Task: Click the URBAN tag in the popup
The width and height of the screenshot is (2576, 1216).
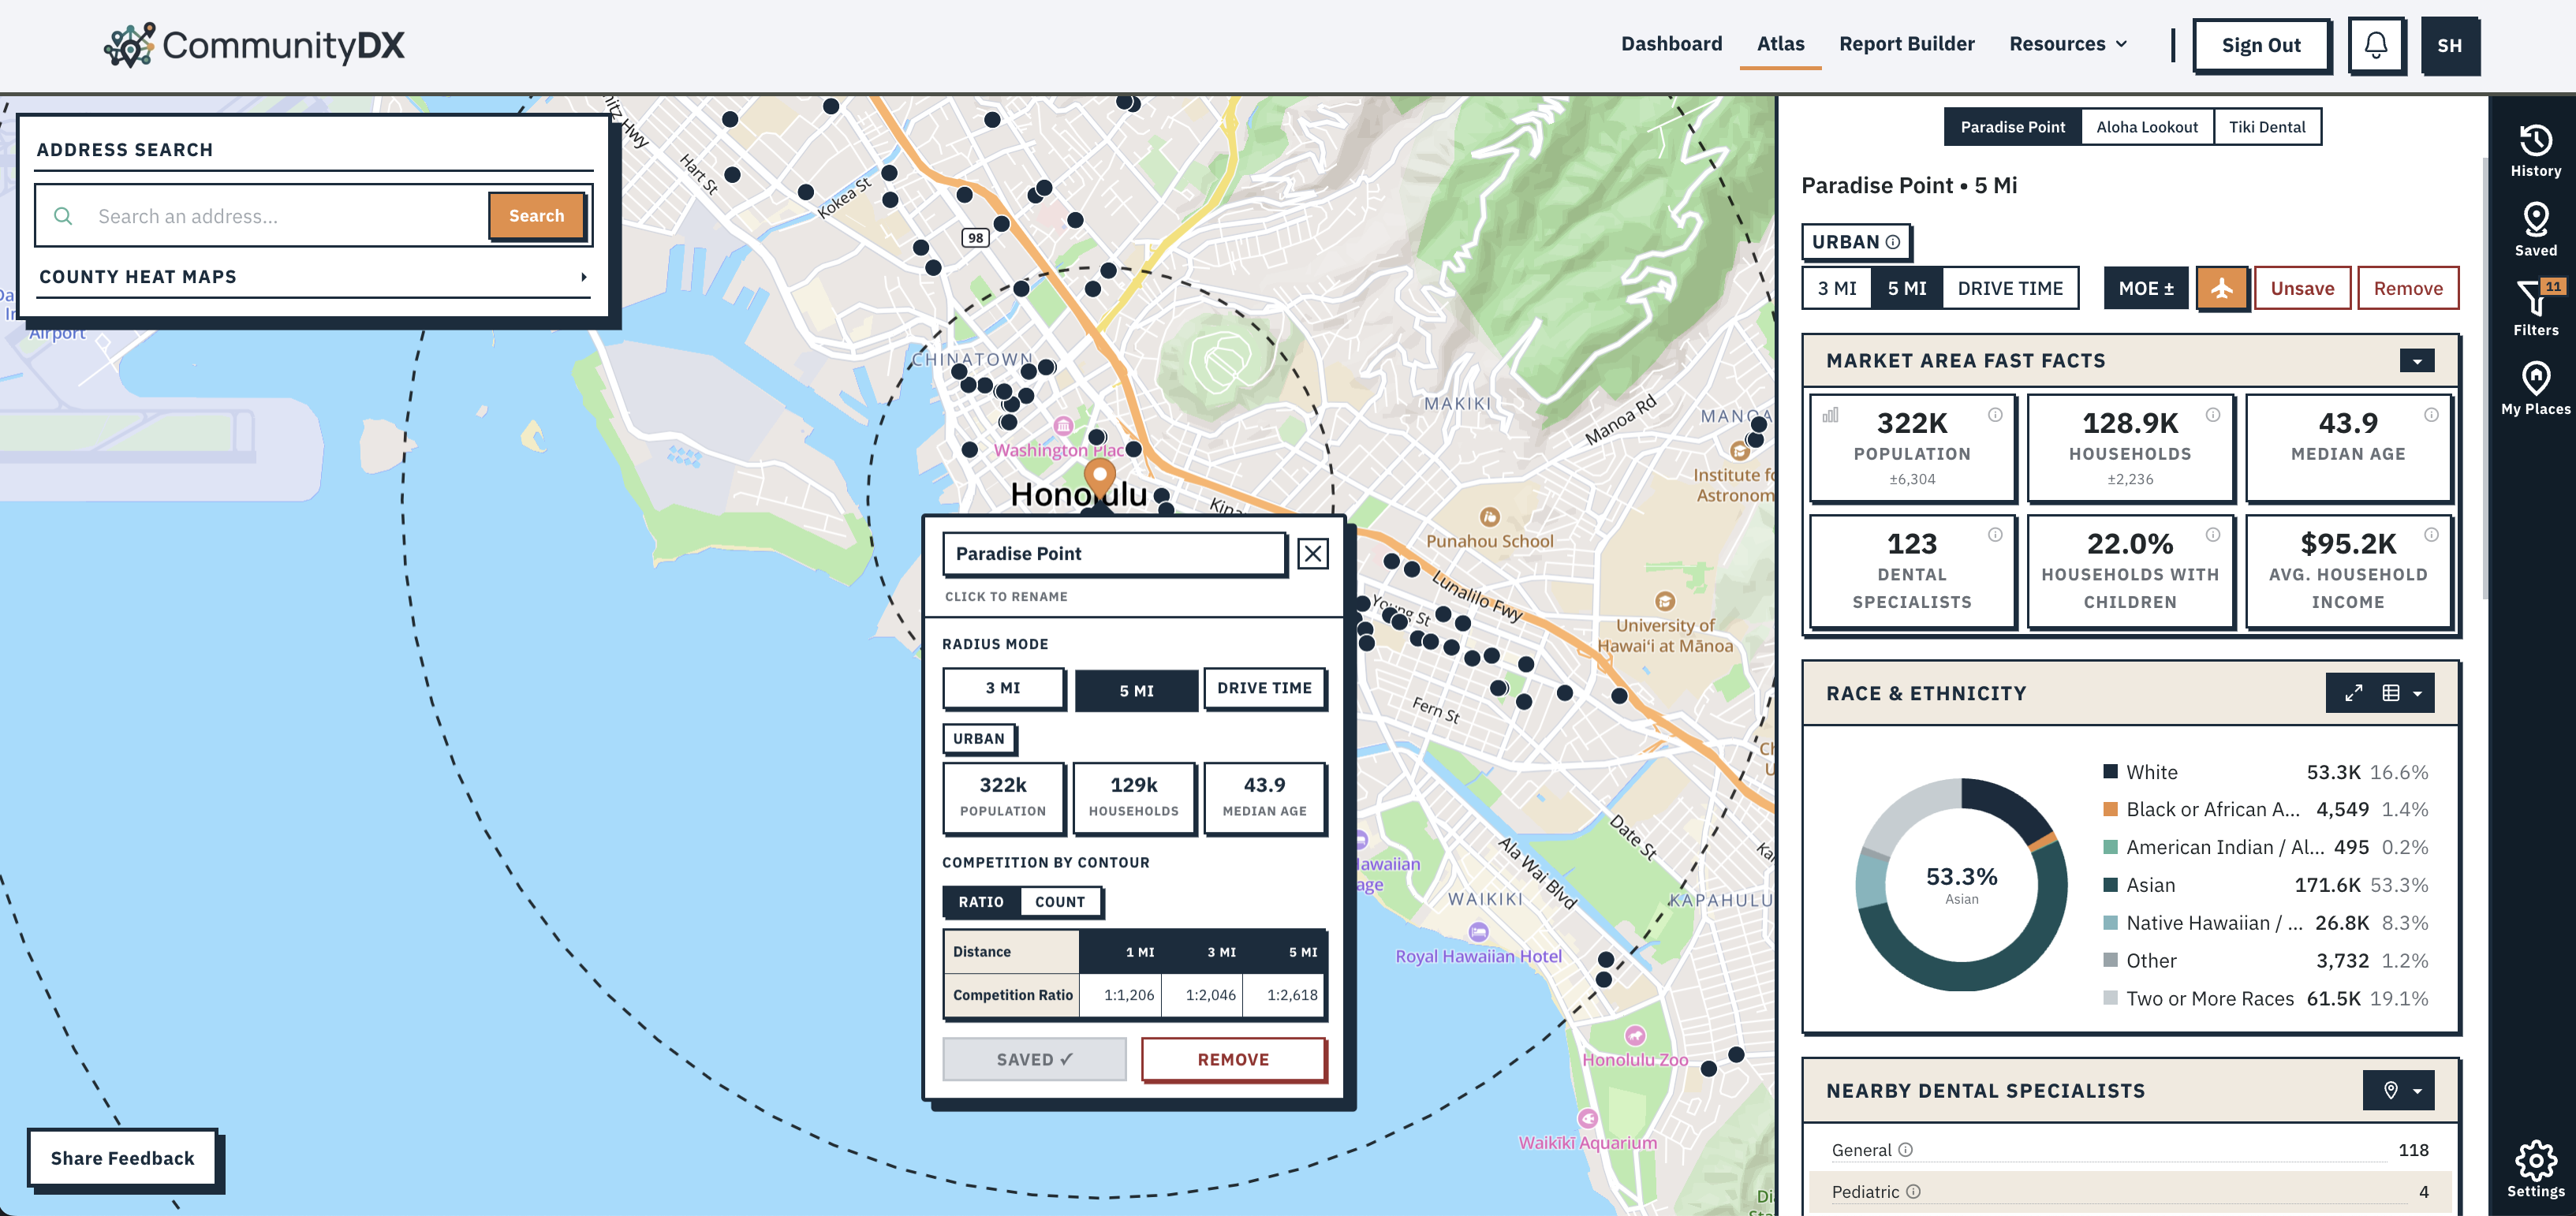Action: (x=978, y=739)
